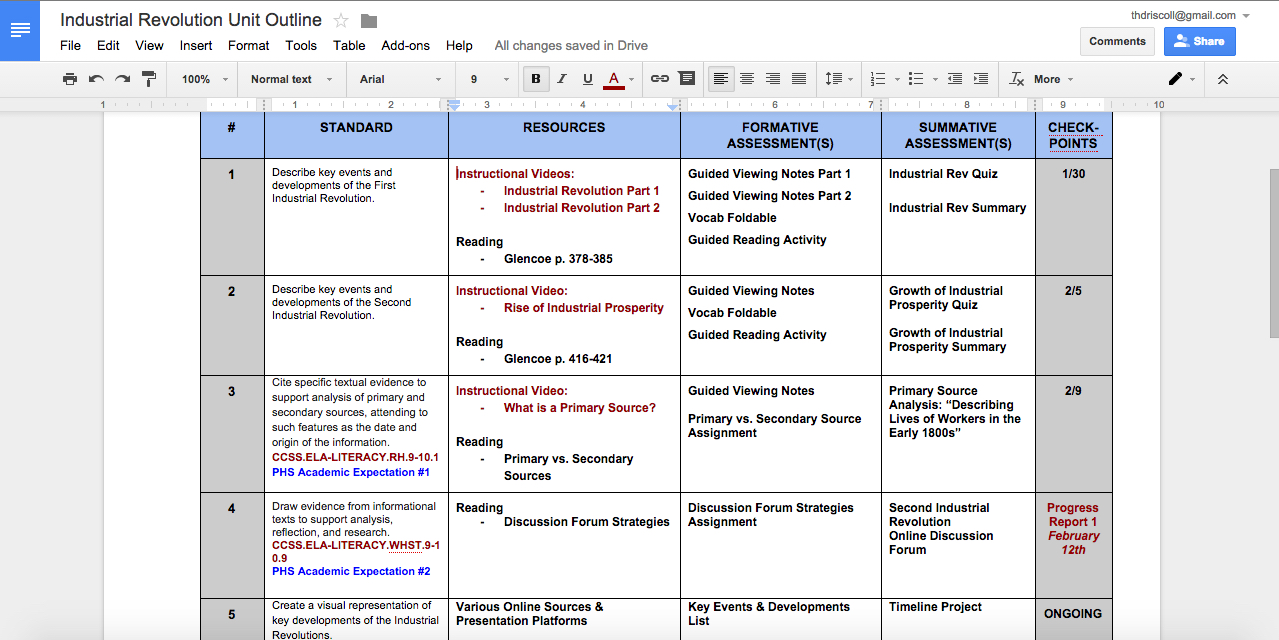Open the Arial font dropdown
1279x640 pixels.
pyautogui.click(x=400, y=79)
